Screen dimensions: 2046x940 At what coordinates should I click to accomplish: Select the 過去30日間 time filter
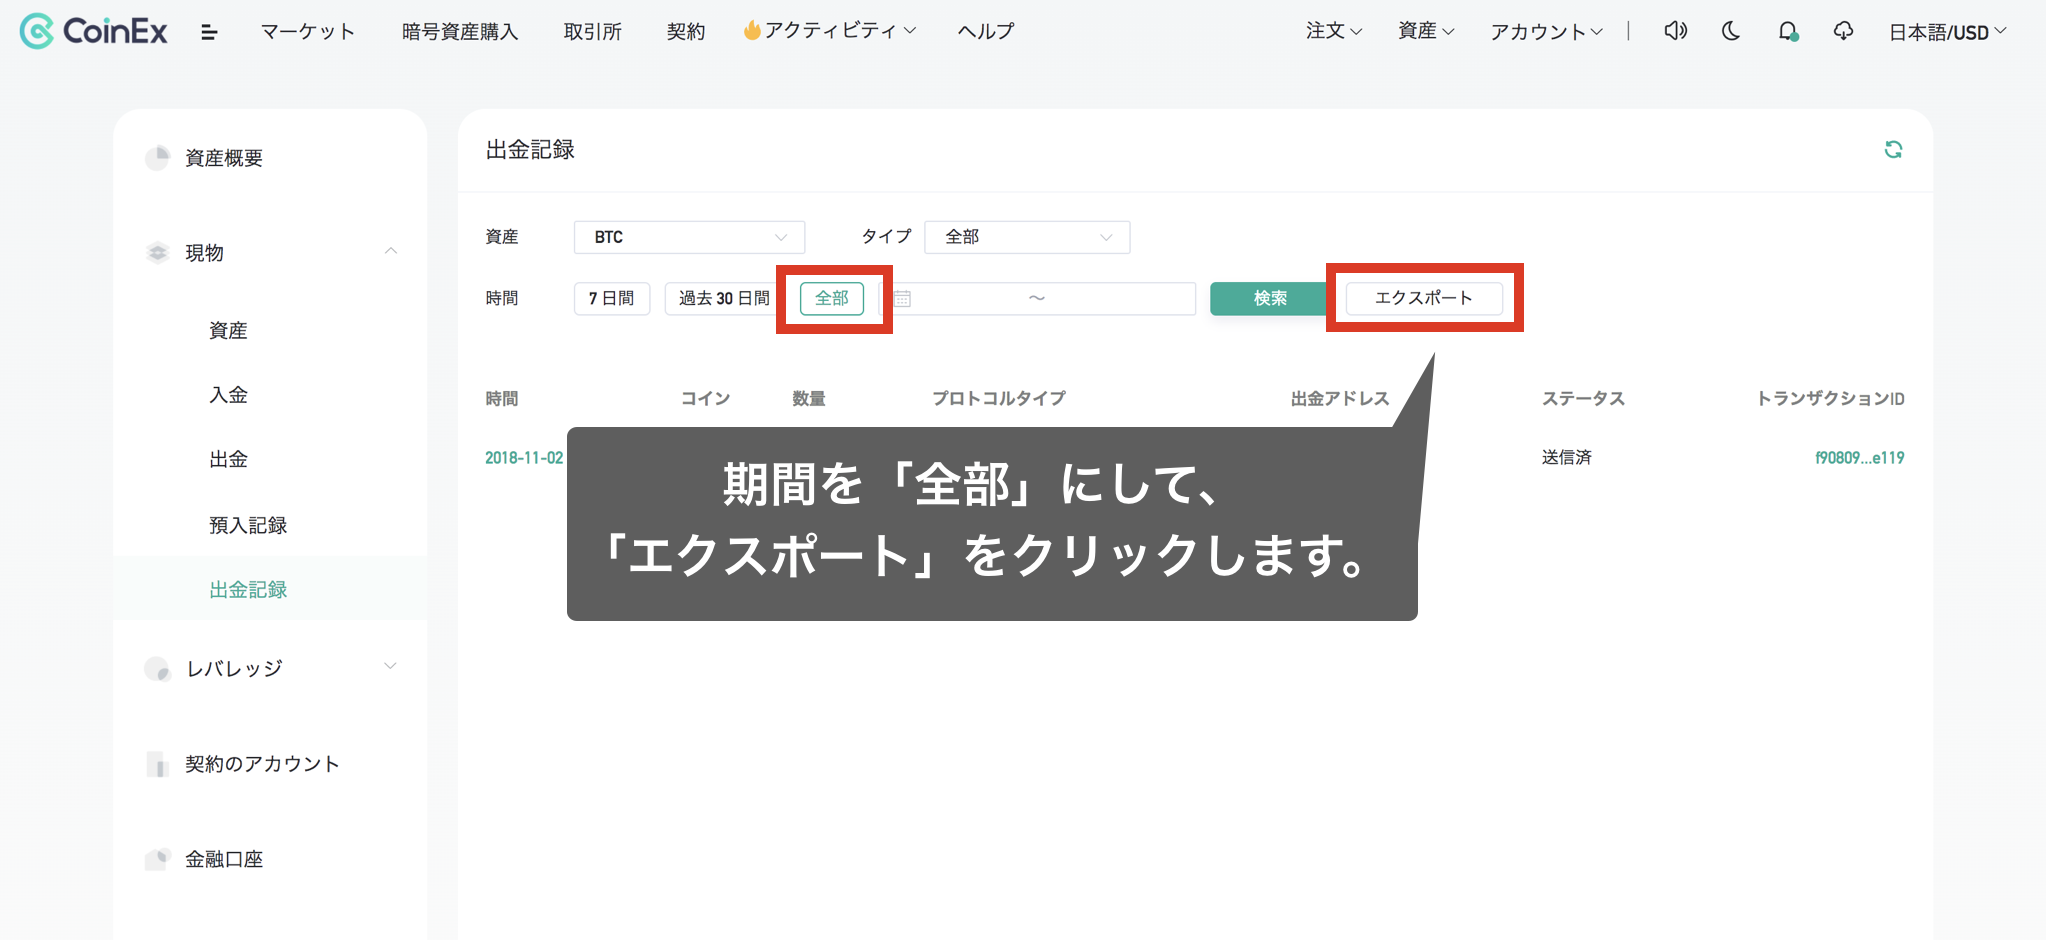[x=722, y=298]
